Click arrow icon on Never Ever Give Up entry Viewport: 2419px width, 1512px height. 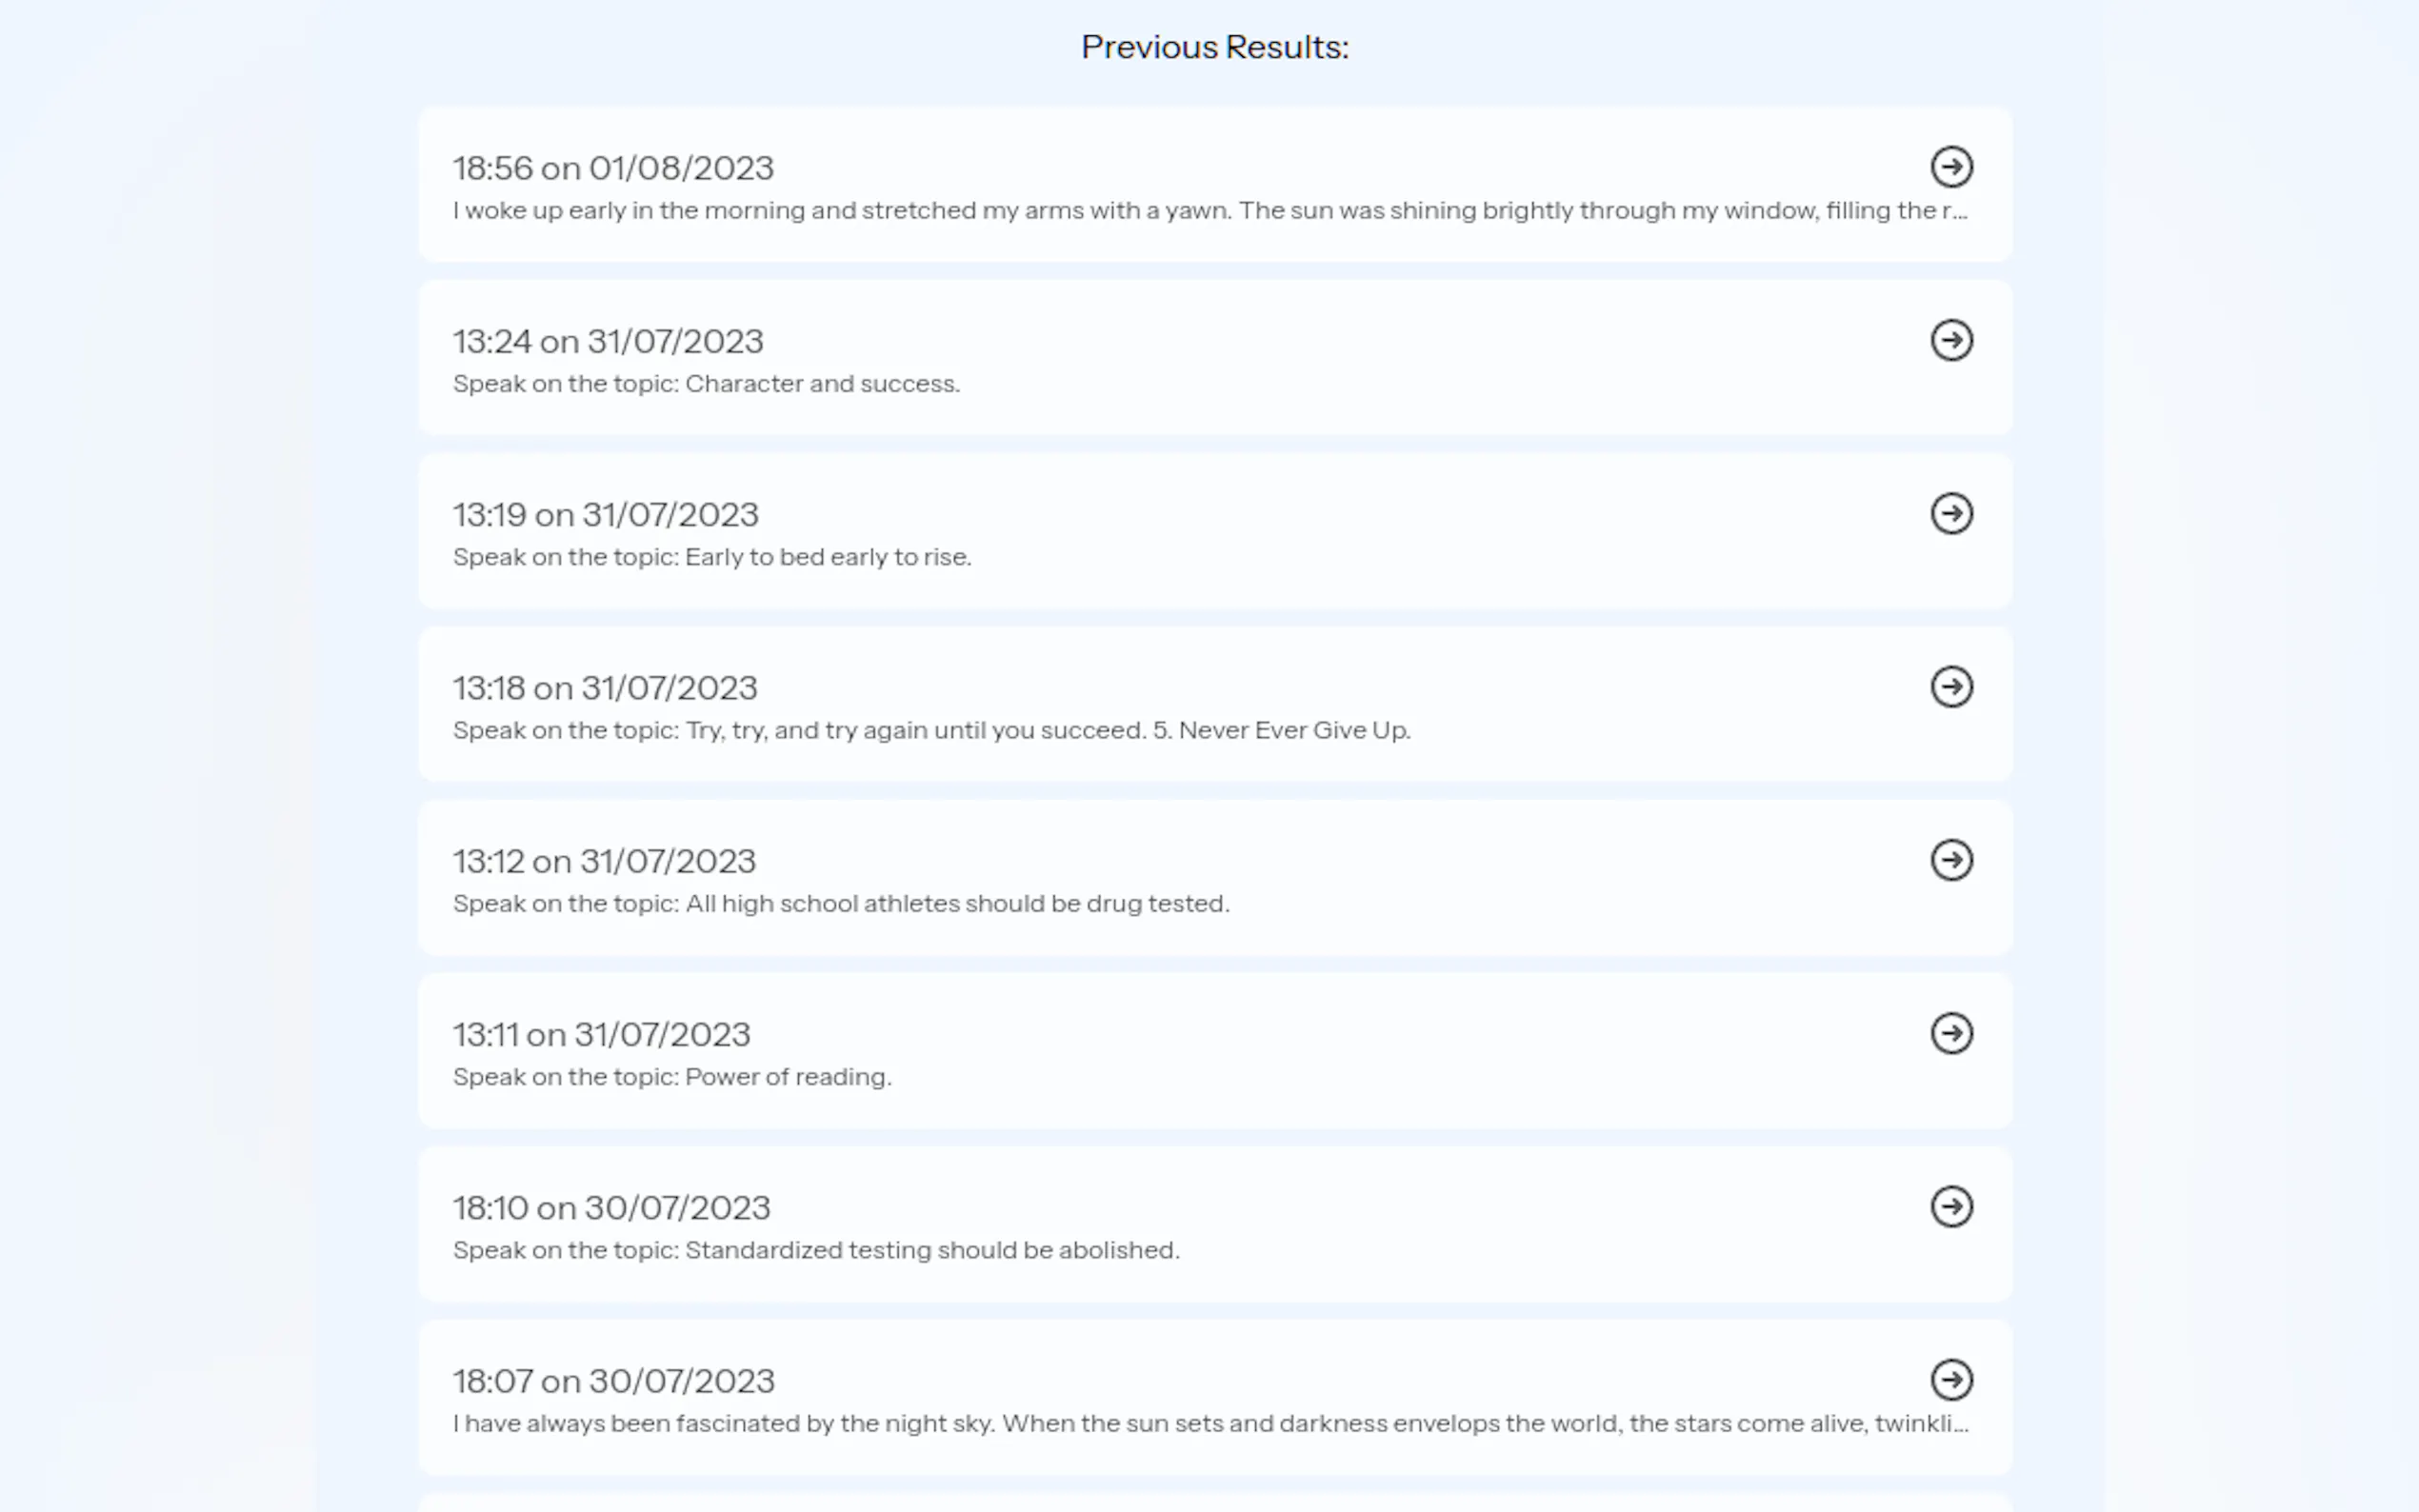point(1950,687)
